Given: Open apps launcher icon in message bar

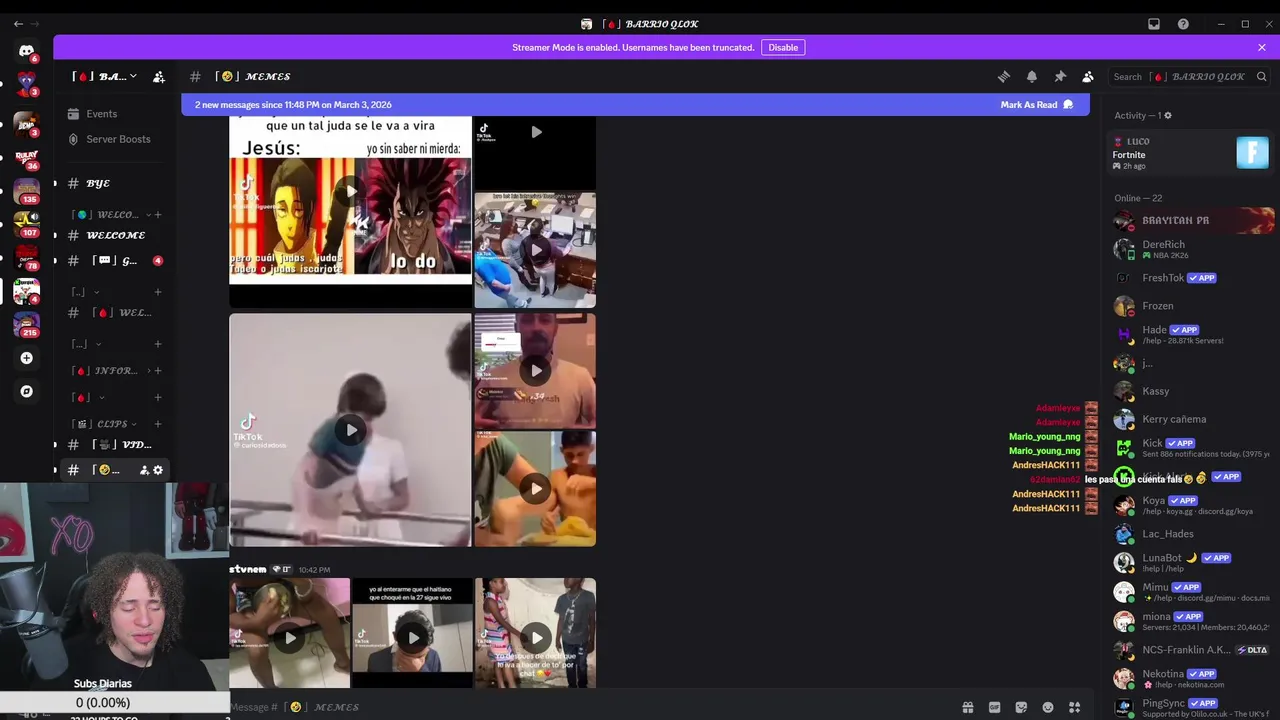Looking at the screenshot, I should coord(1075,707).
